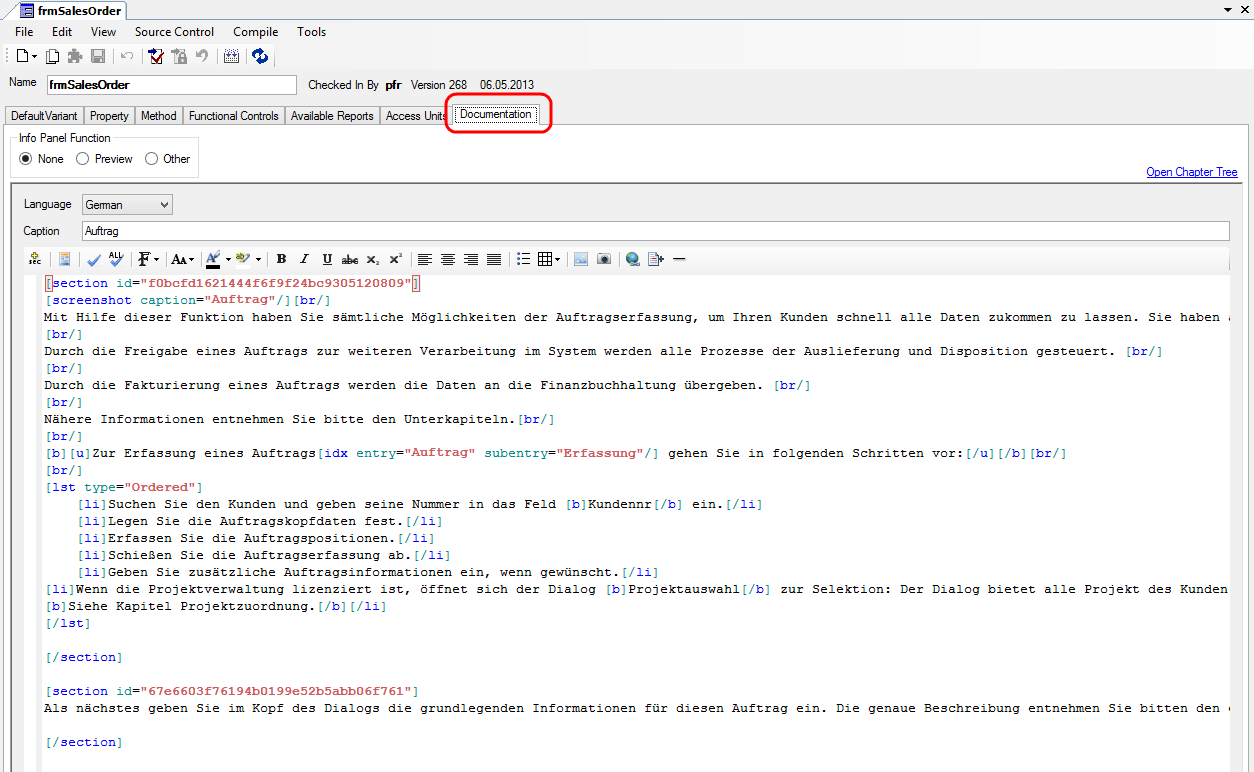Open the Edit menu
Image resolution: width=1254 pixels, height=772 pixels.
click(x=62, y=32)
